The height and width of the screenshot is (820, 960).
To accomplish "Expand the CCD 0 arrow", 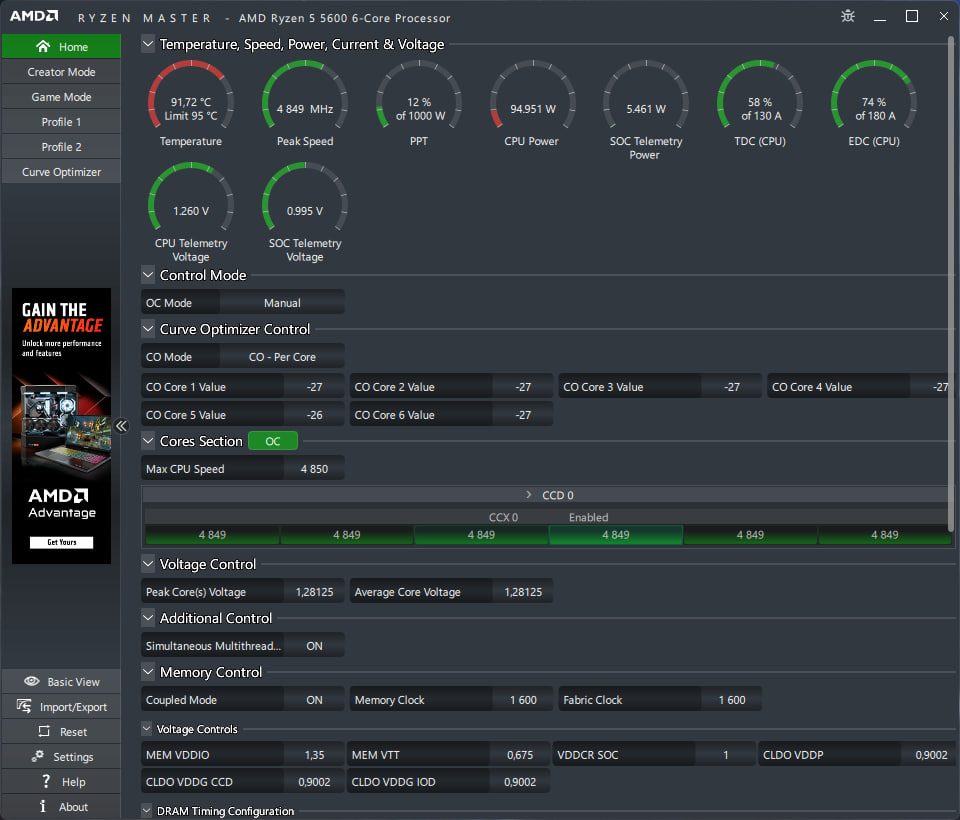I will pos(529,494).
